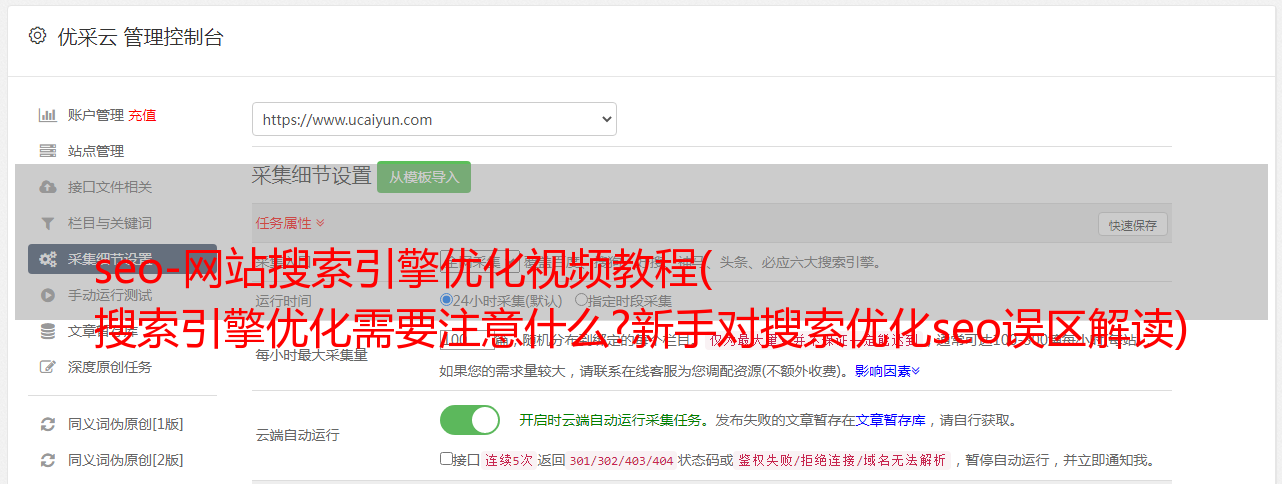Viewport: 1282px width, 484px height.
Task: Click the 连续5次 text
Action: pyautogui.click(x=509, y=461)
